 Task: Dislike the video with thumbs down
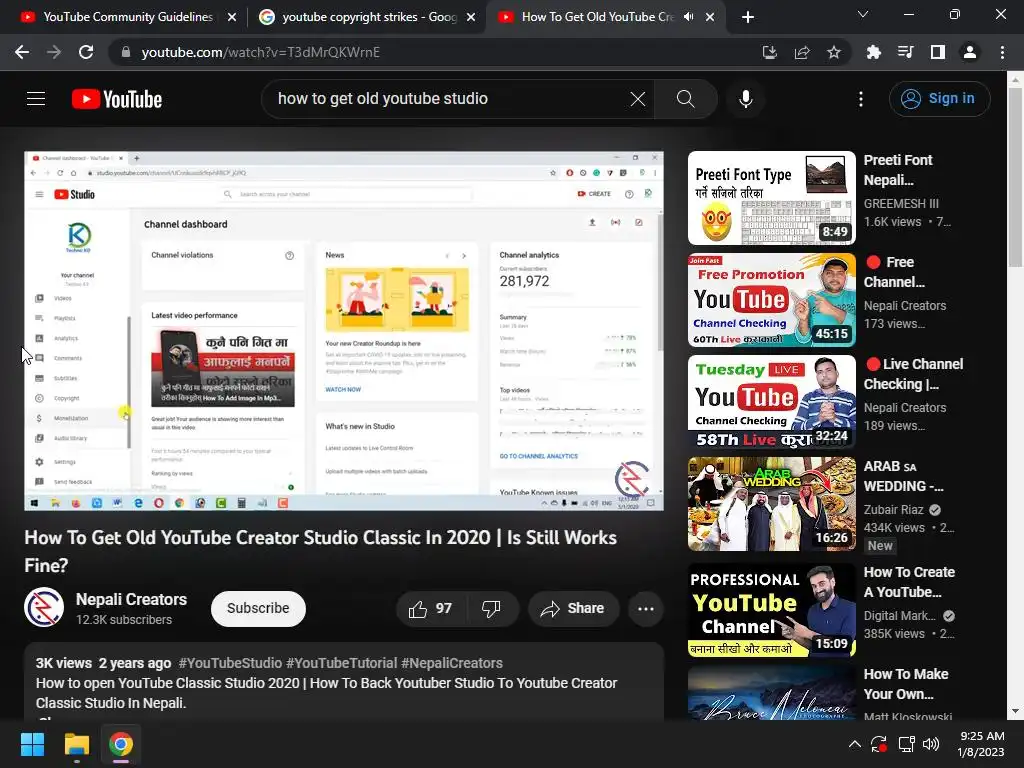tap(491, 609)
